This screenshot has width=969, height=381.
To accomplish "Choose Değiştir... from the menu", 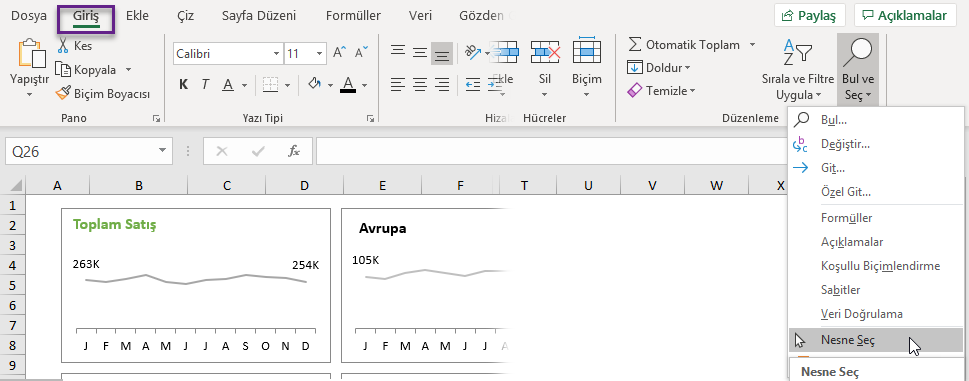I will coord(876,144).
